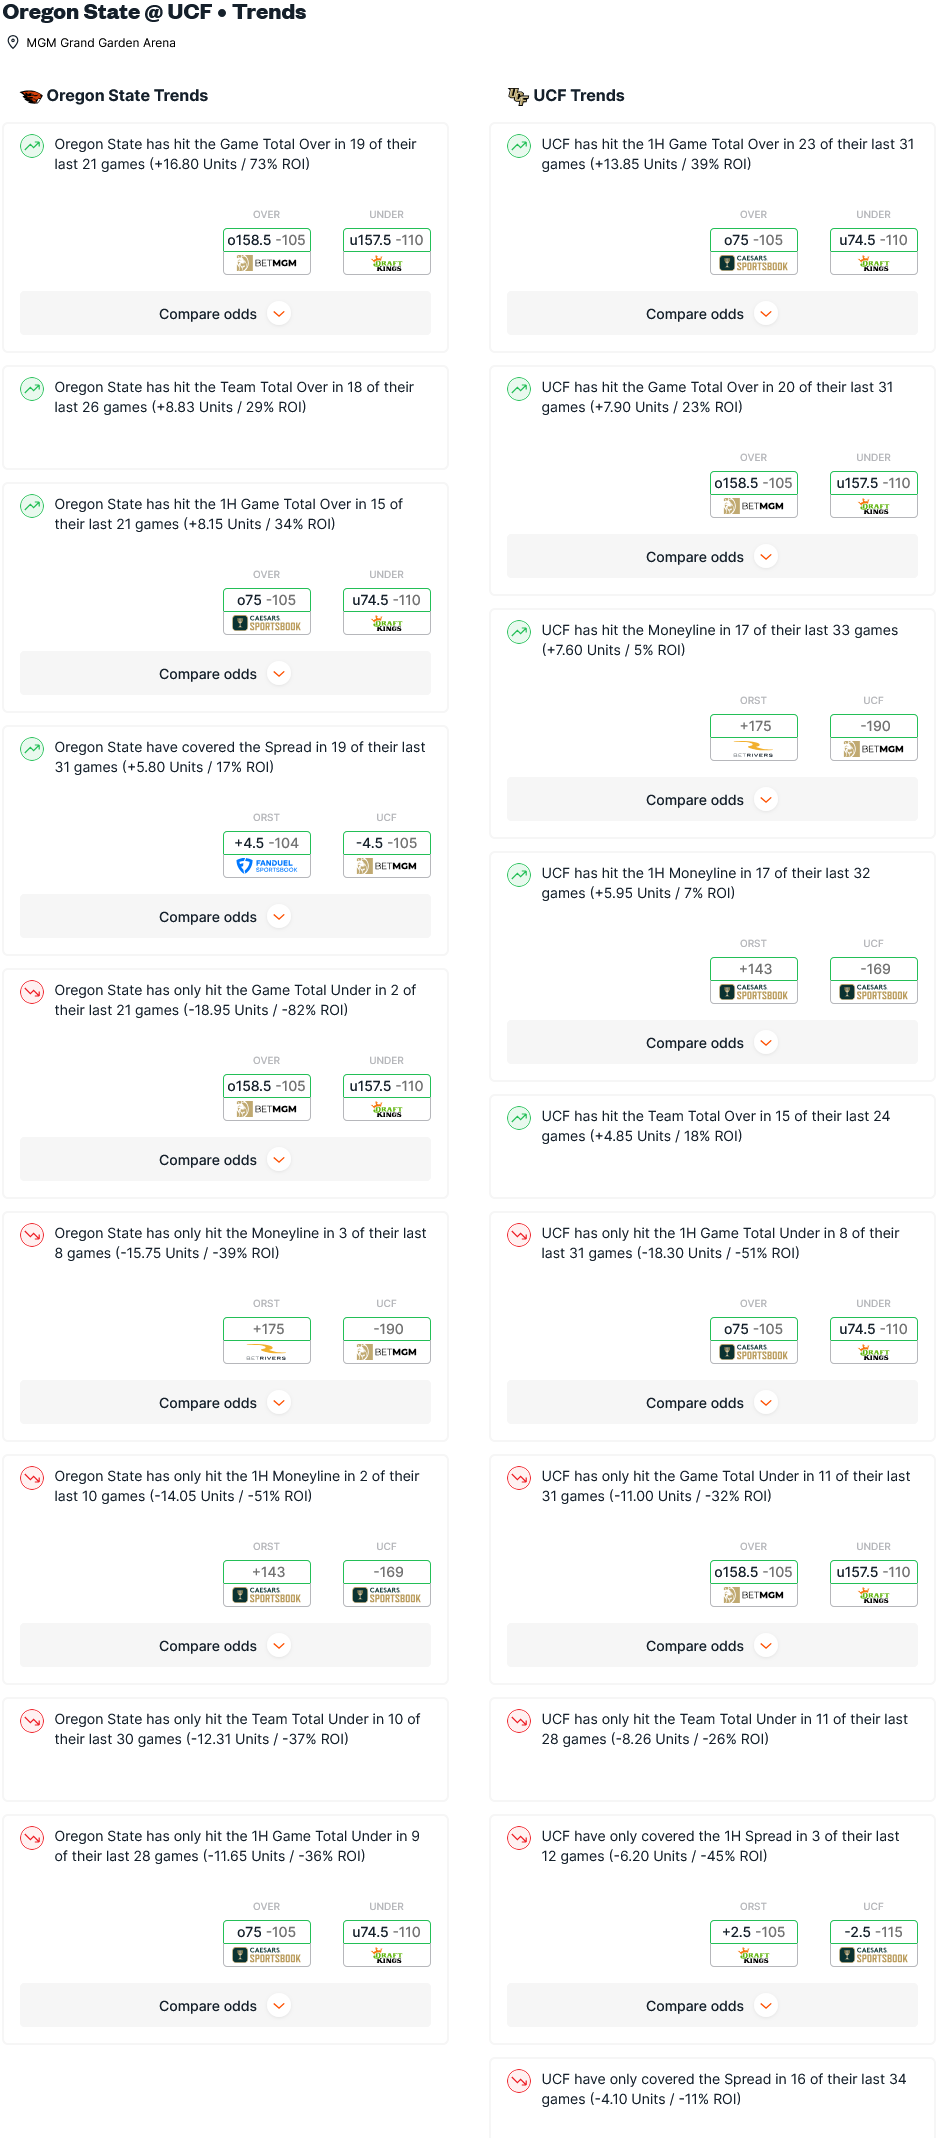
Task: Click green upward trend icon for UCF Moneyline 17 of 33
Action: (519, 632)
